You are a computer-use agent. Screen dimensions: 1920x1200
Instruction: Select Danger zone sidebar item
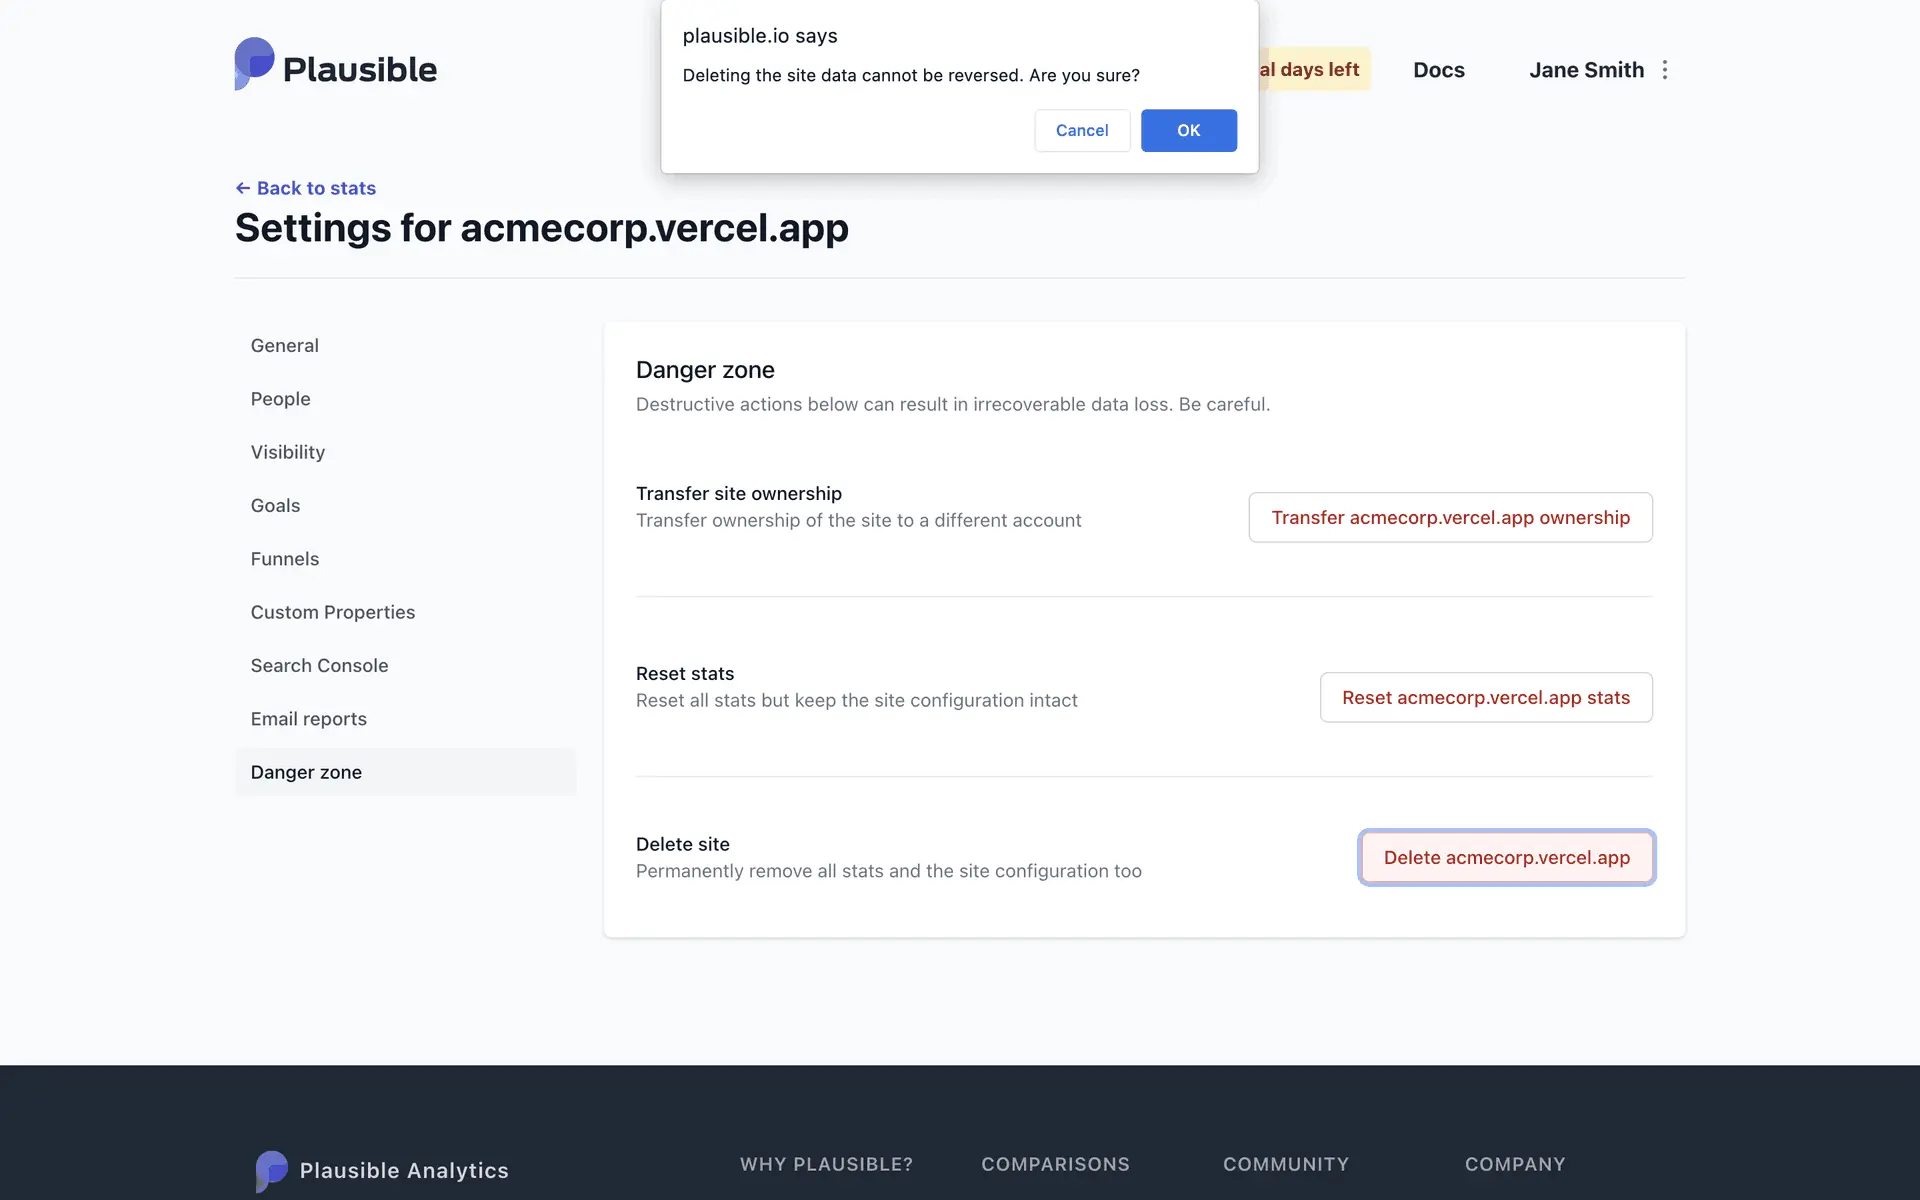click(x=307, y=772)
